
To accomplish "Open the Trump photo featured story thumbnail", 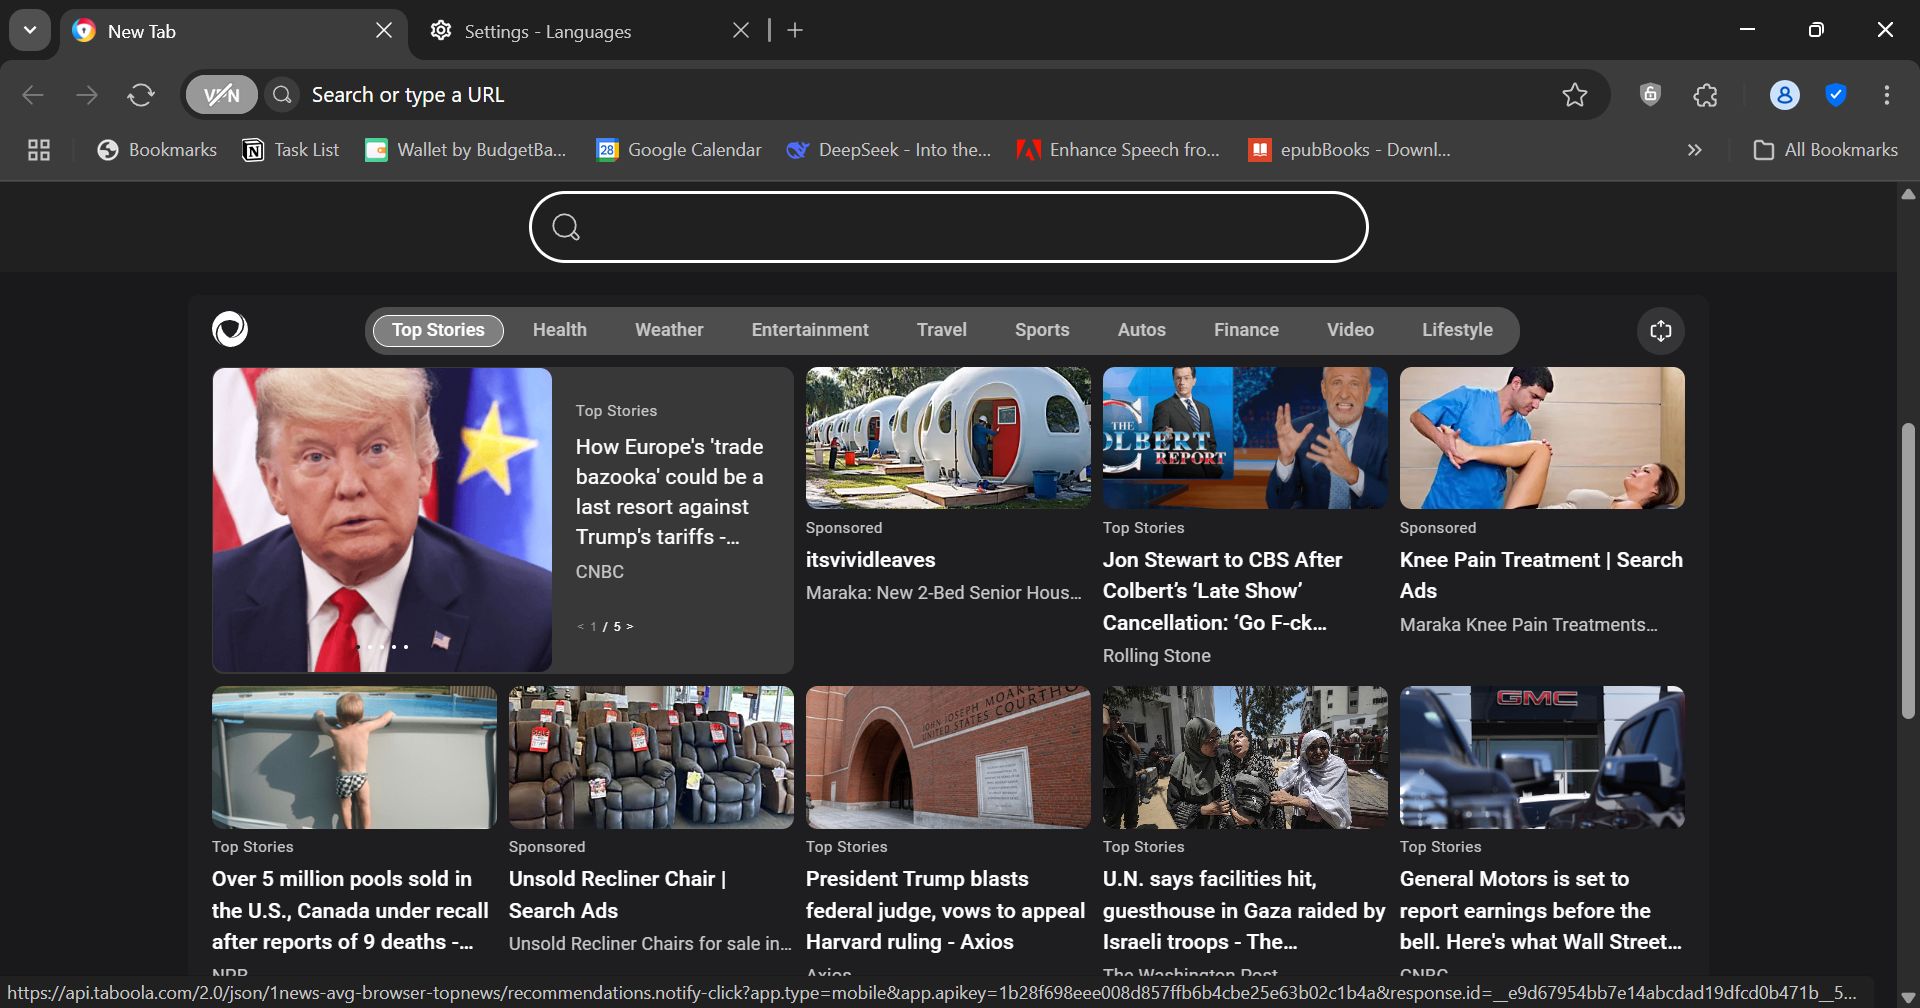I will pyautogui.click(x=382, y=520).
